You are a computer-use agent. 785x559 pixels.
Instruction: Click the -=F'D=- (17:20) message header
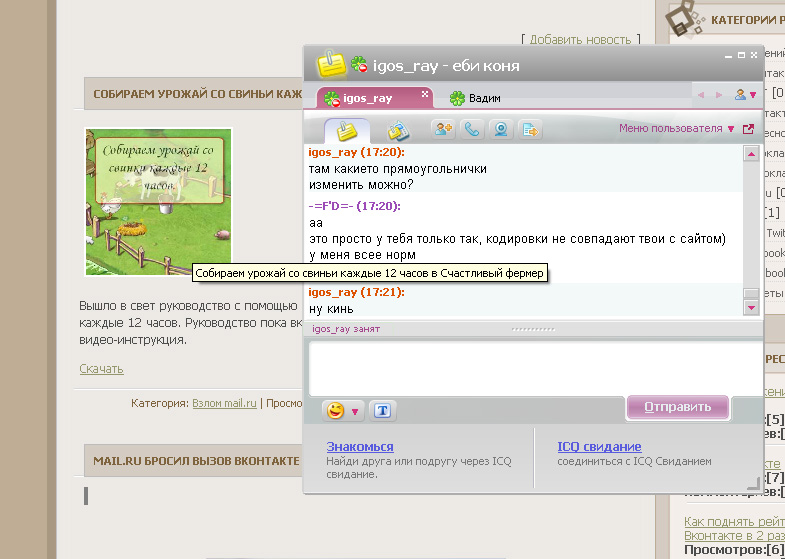click(x=354, y=206)
